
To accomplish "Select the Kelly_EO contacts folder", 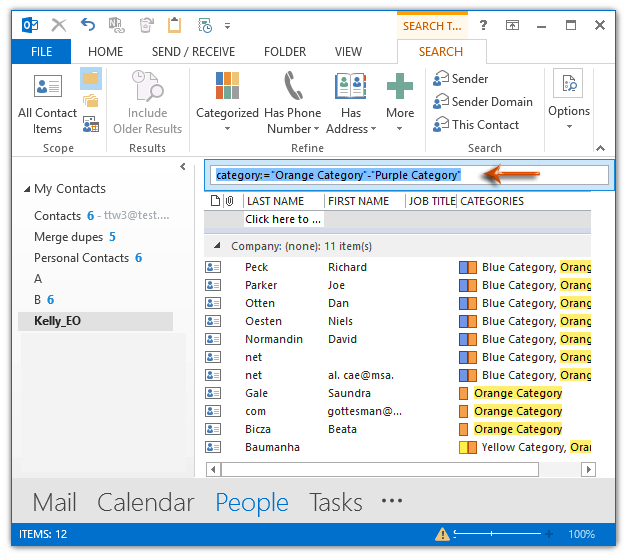I will (x=57, y=322).
